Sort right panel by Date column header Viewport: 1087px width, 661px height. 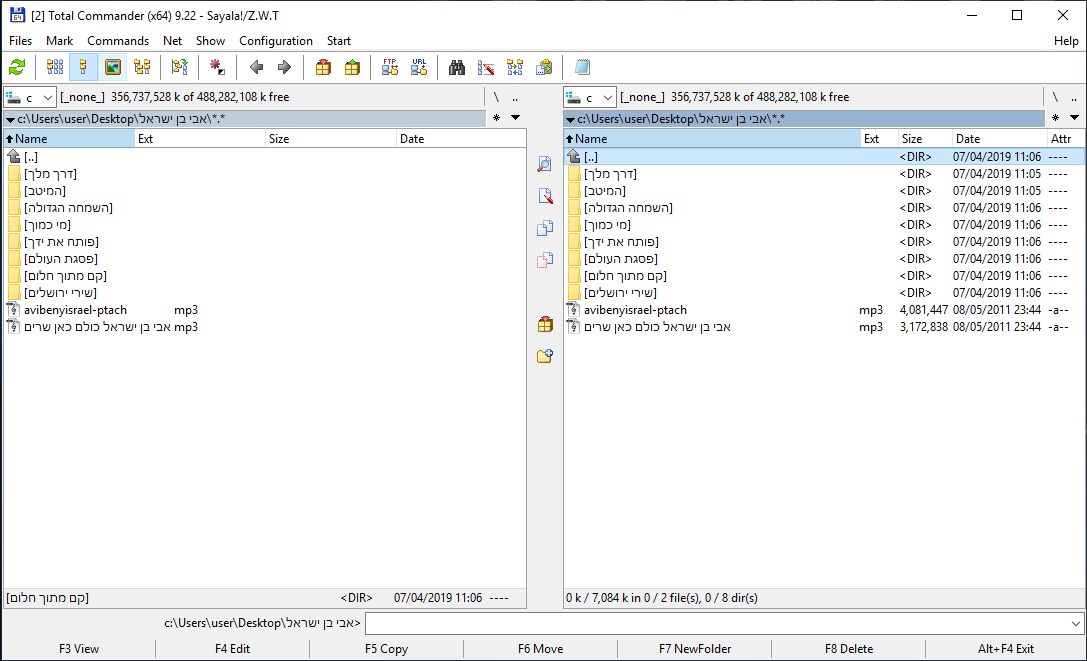pos(998,139)
